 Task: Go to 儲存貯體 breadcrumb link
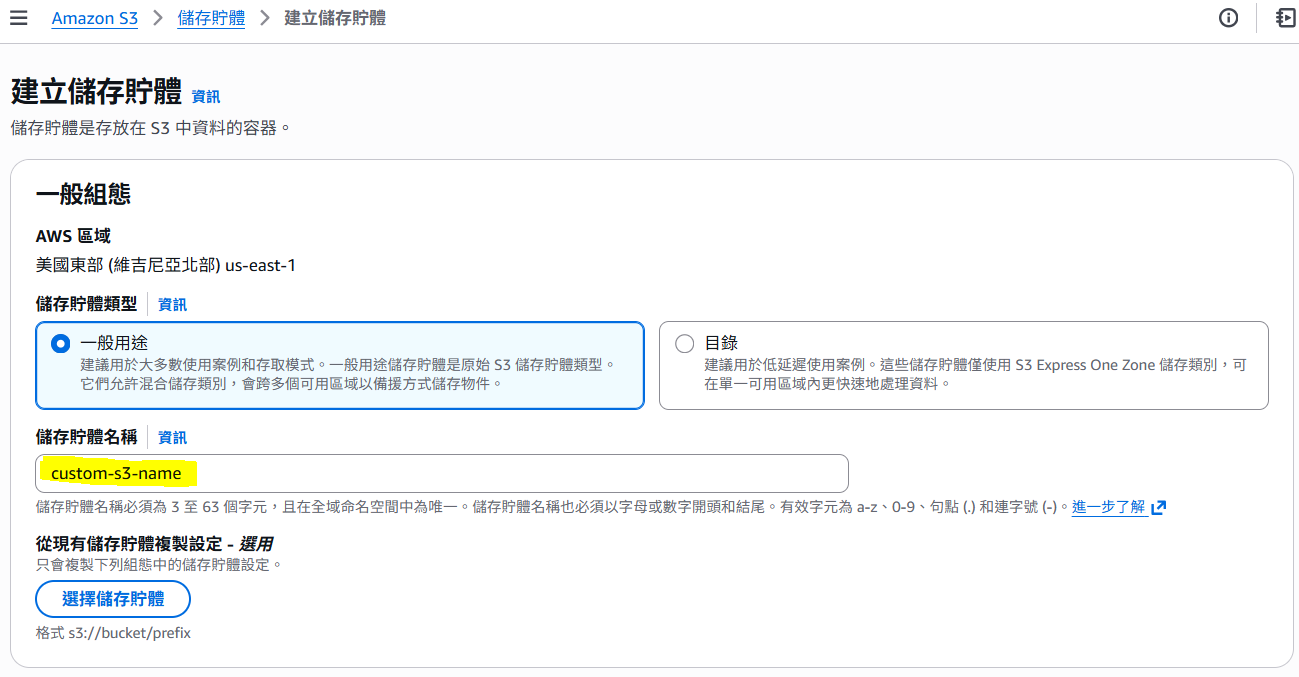click(211, 18)
